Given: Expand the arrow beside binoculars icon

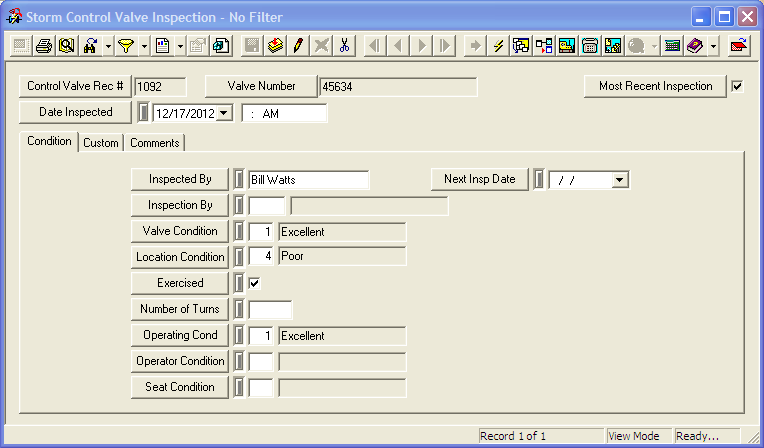Looking at the screenshot, I should 108,46.
